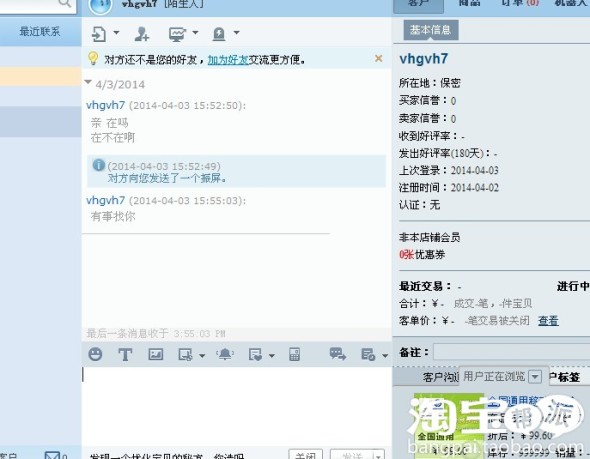Click the chat history speech bubble icon
This screenshot has width=590, height=459.
coord(338,354)
